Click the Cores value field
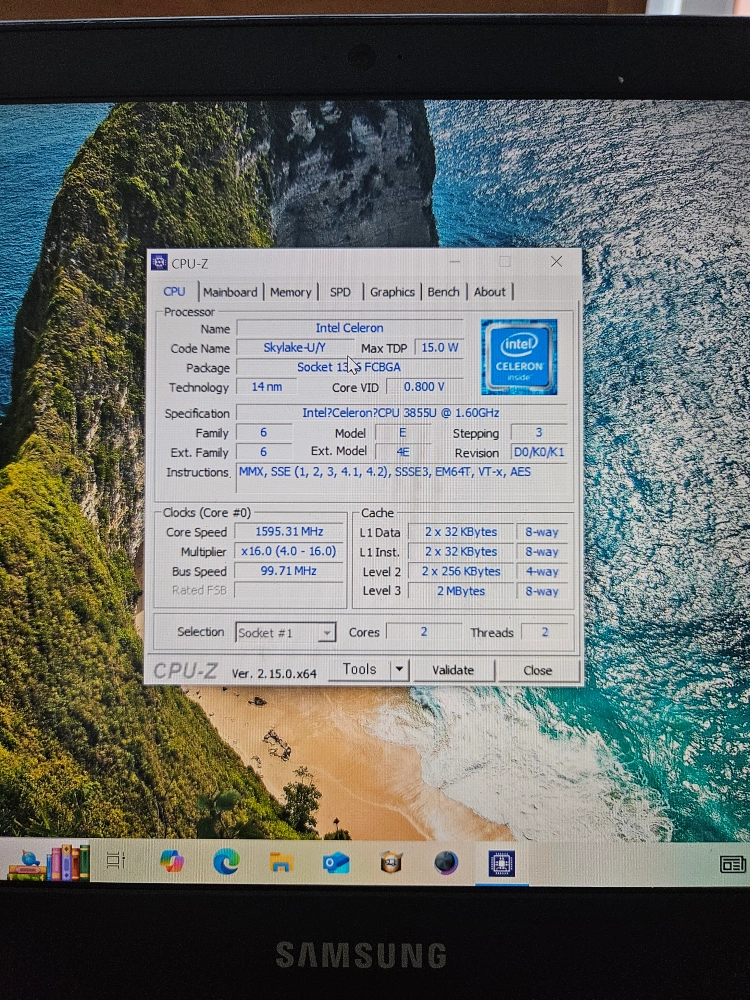The width and height of the screenshot is (750, 1000). click(x=423, y=631)
